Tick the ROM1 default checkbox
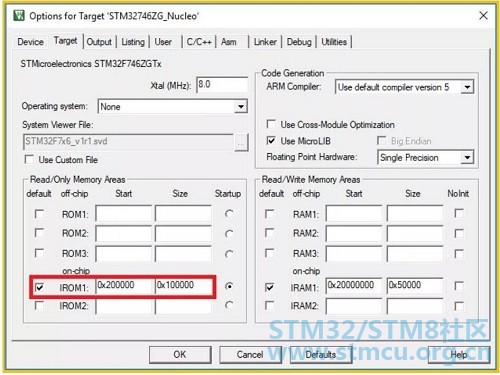The image size is (500, 375). pos(39,214)
